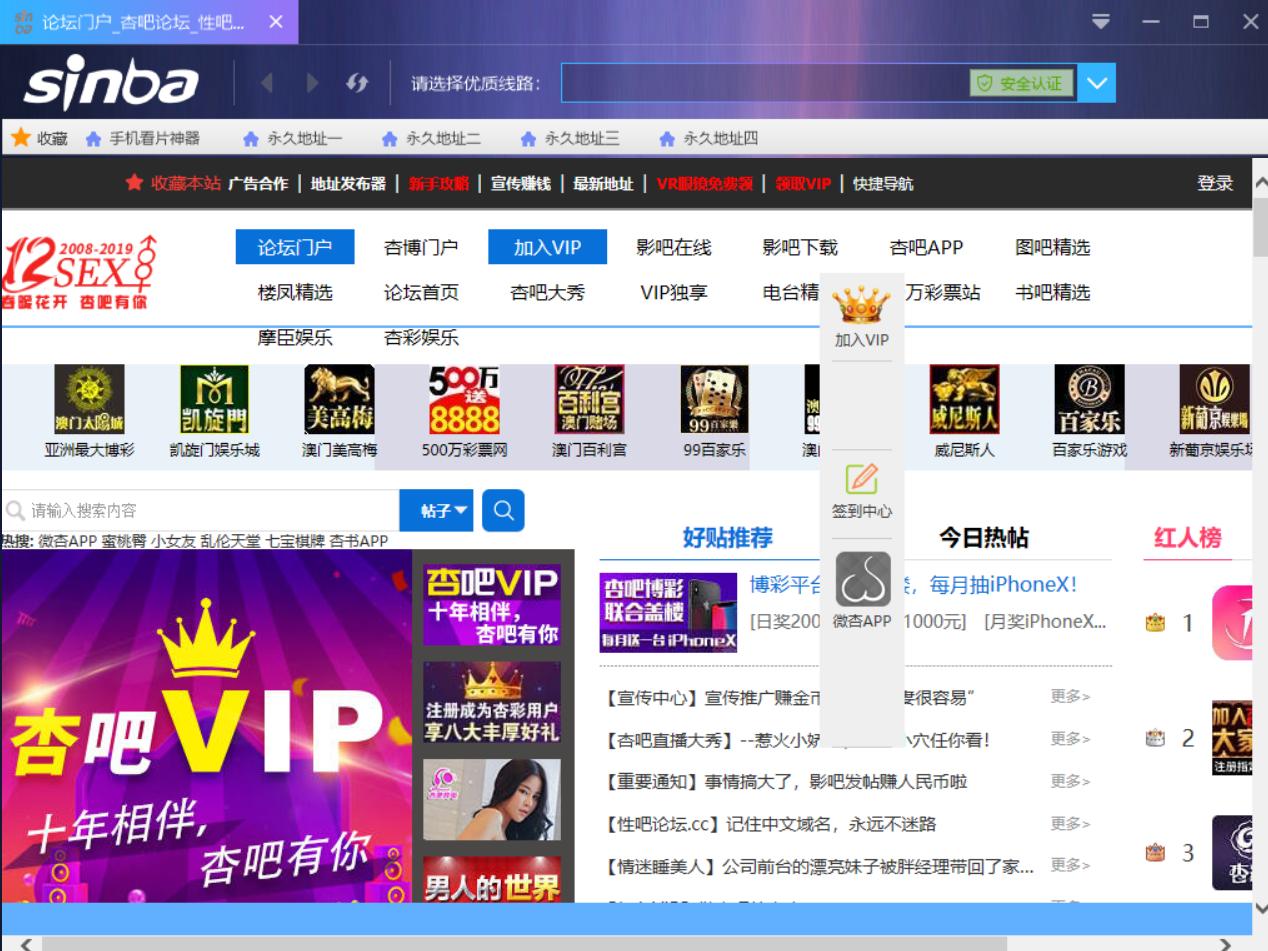Click the 威尼斯人 ad icon
The height and width of the screenshot is (951, 1268).
(964, 399)
